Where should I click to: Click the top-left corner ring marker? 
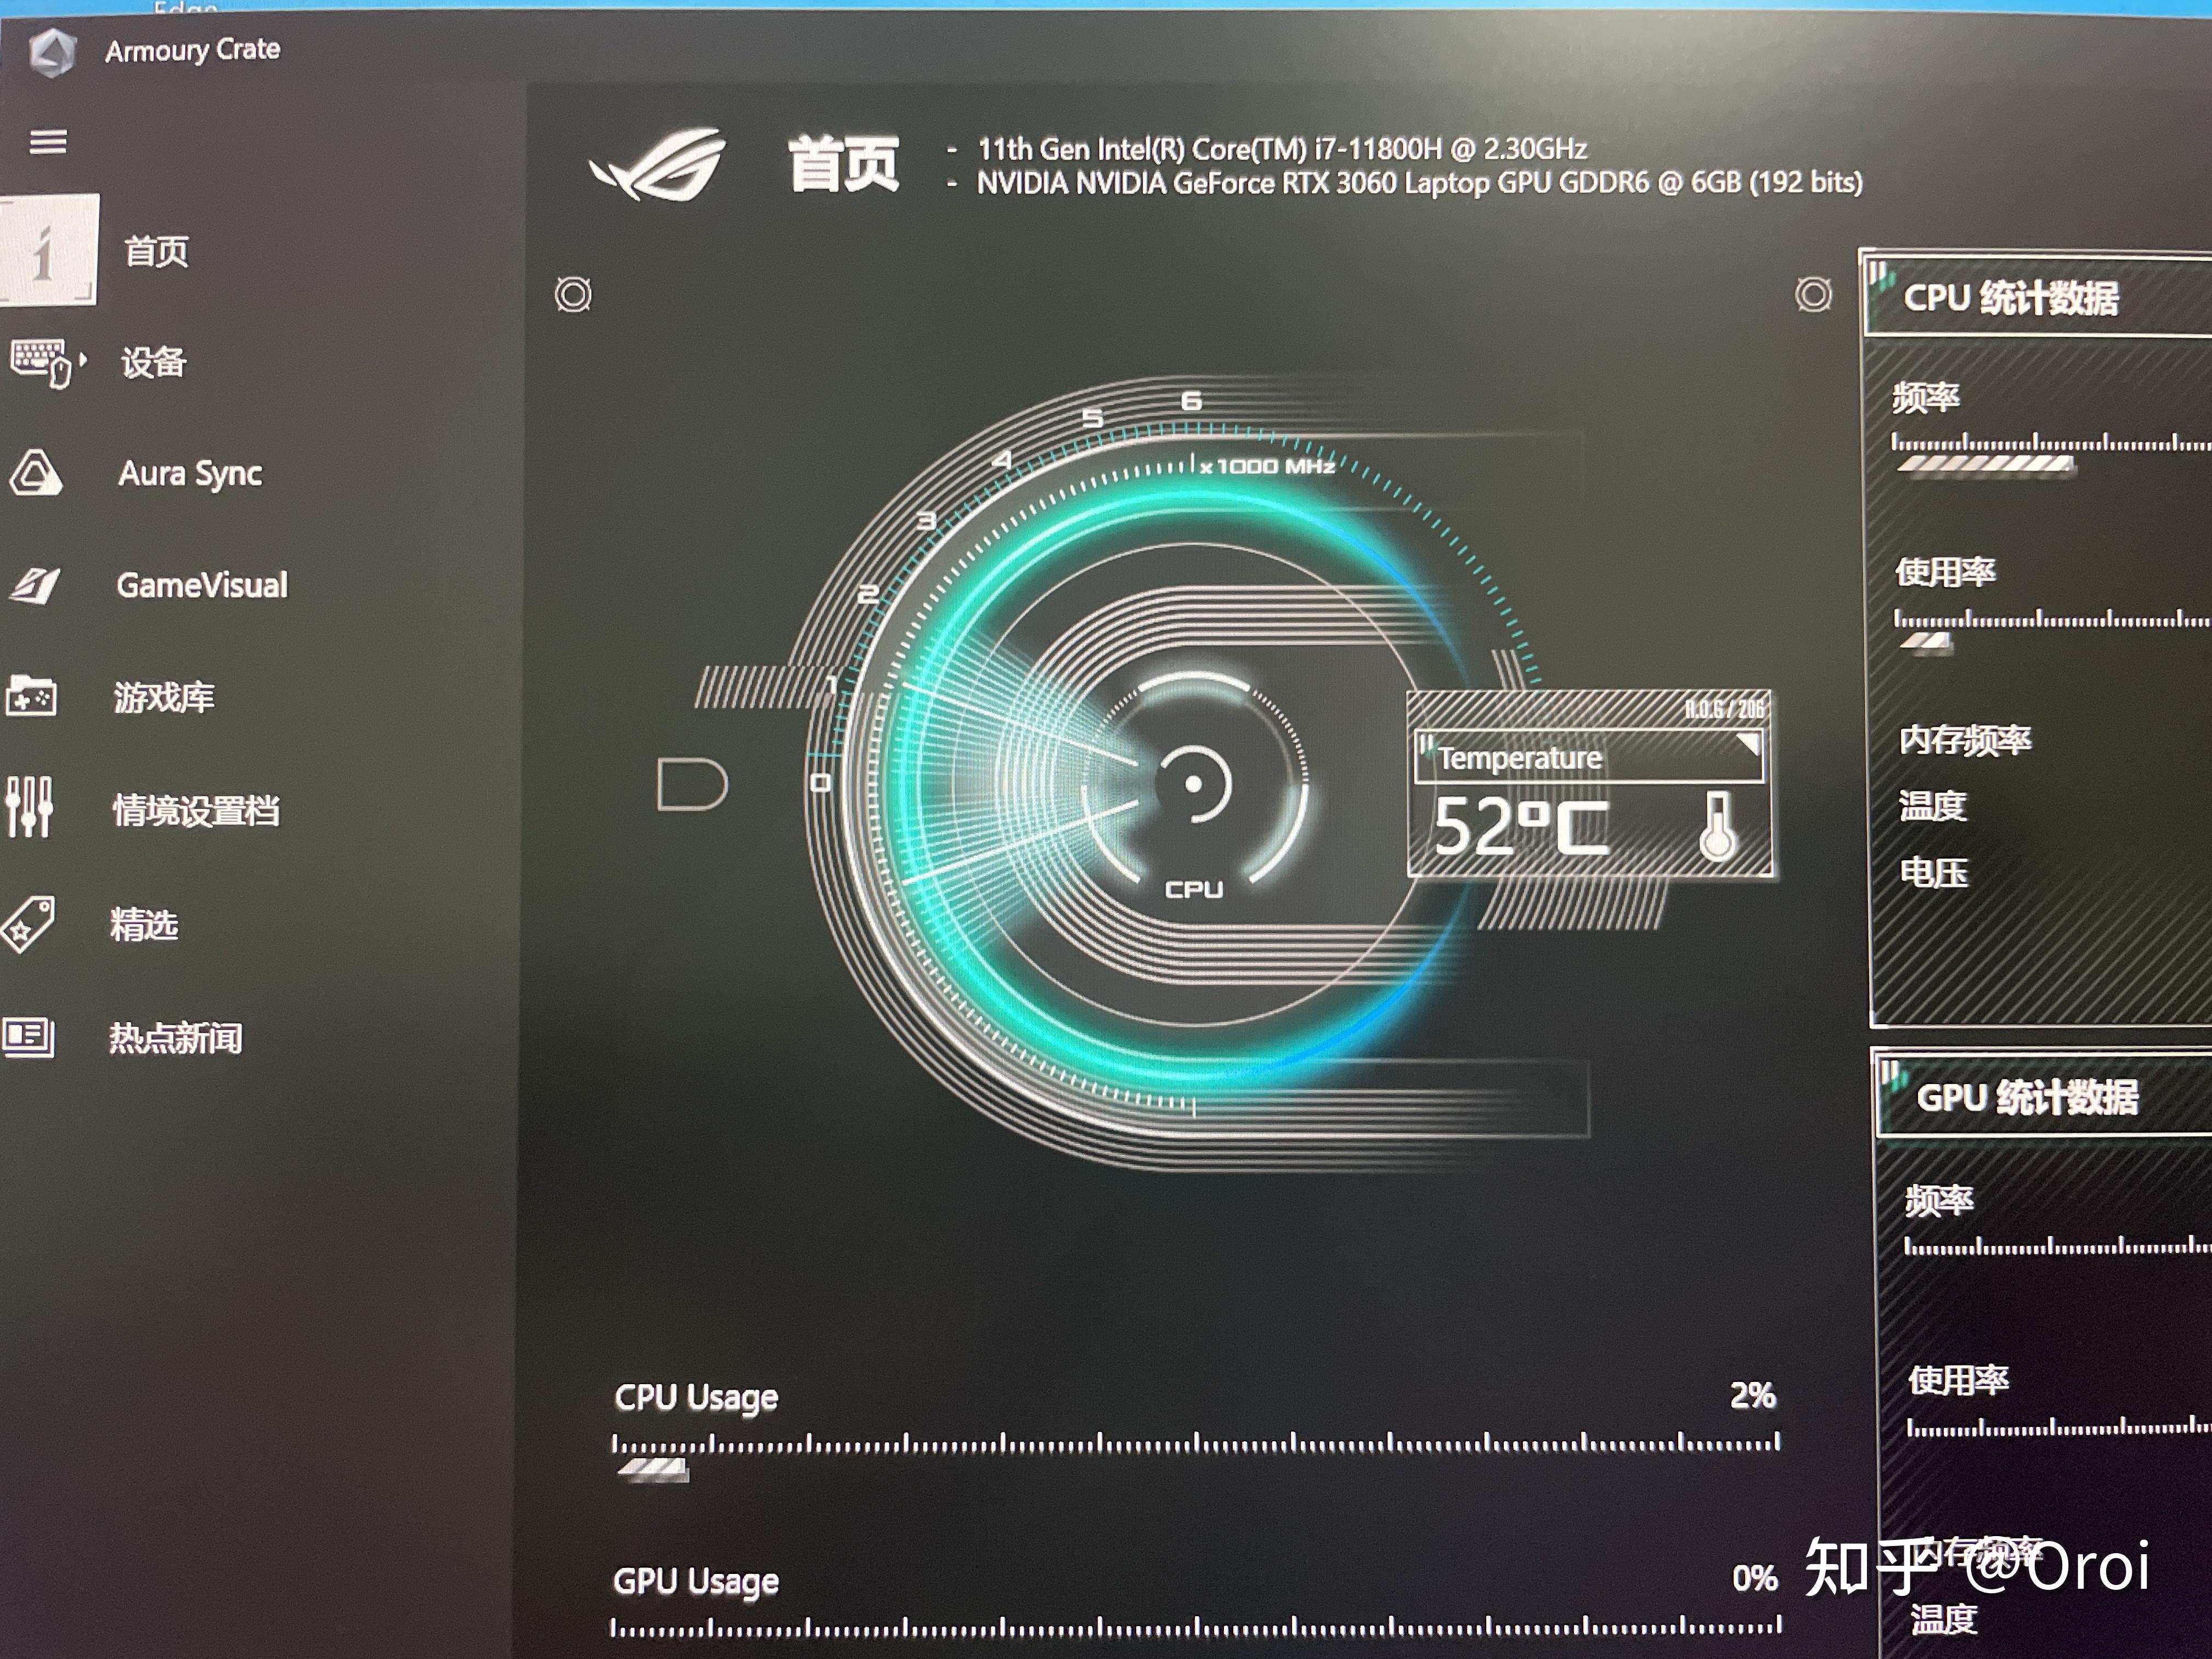point(573,295)
